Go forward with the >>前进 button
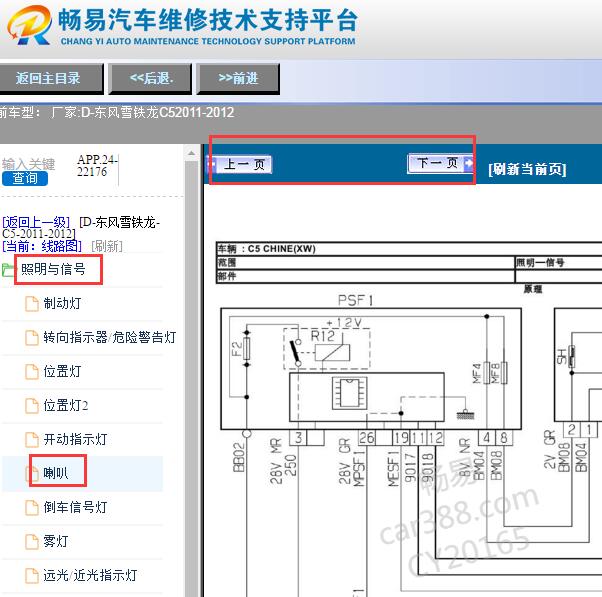The image size is (602, 597). (238, 79)
